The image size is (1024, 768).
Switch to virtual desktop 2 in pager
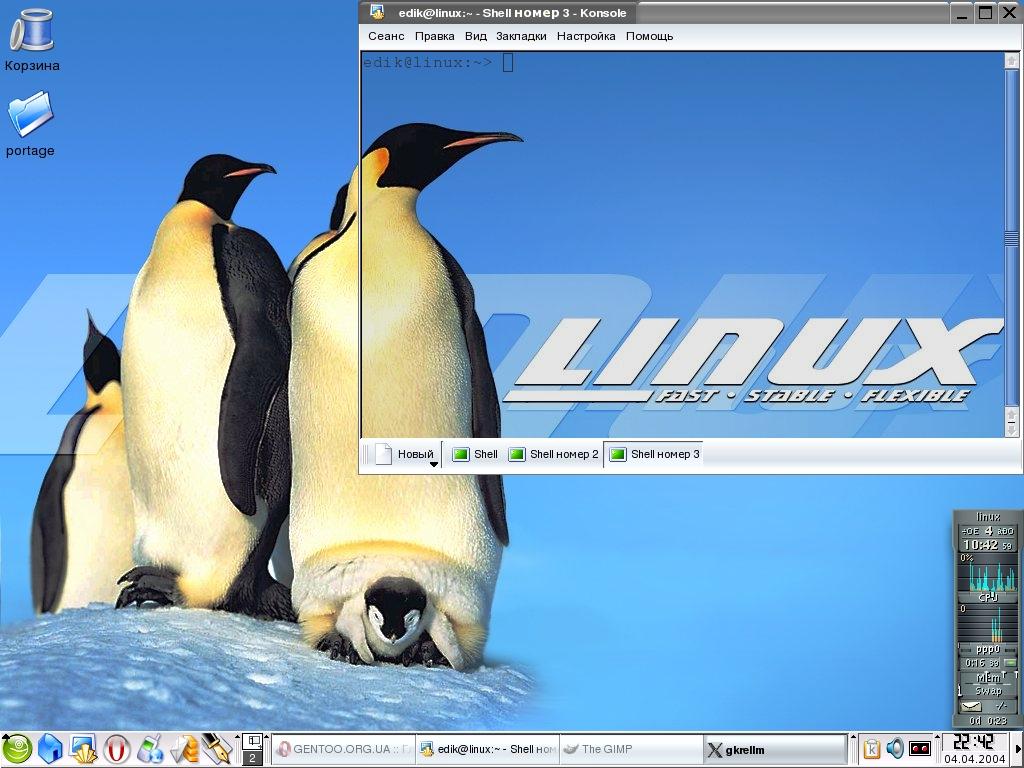[x=252, y=758]
